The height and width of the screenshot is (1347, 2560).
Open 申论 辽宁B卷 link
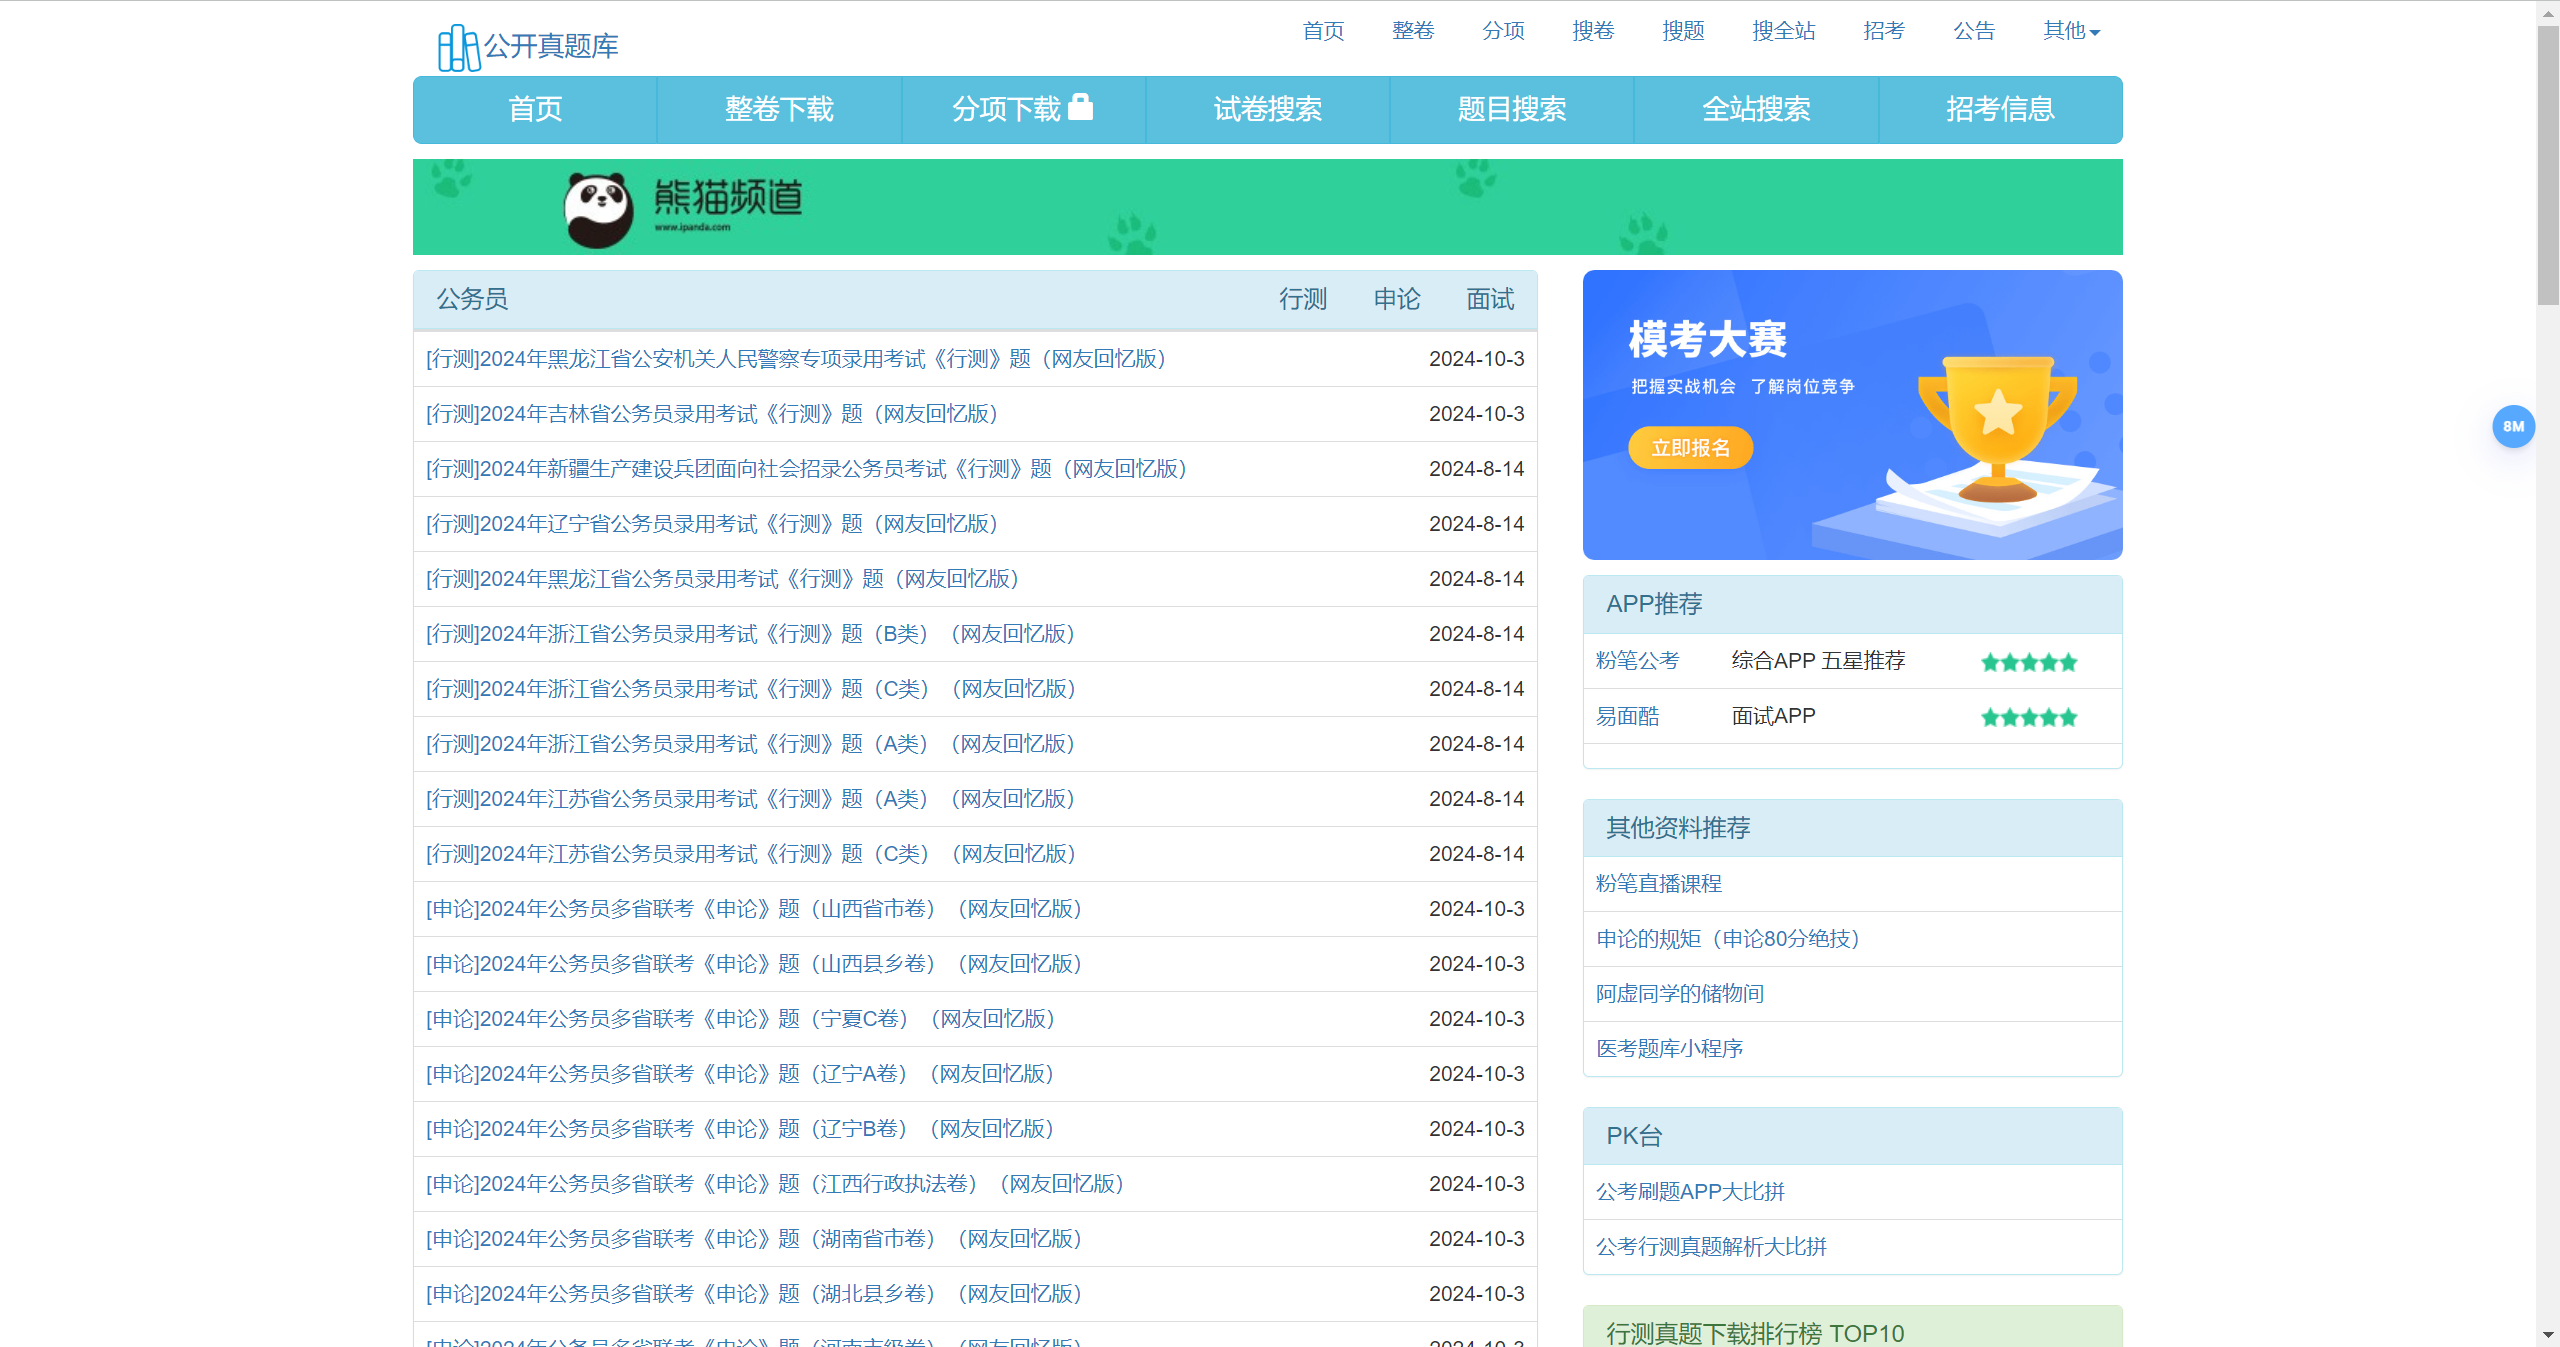coord(740,1129)
